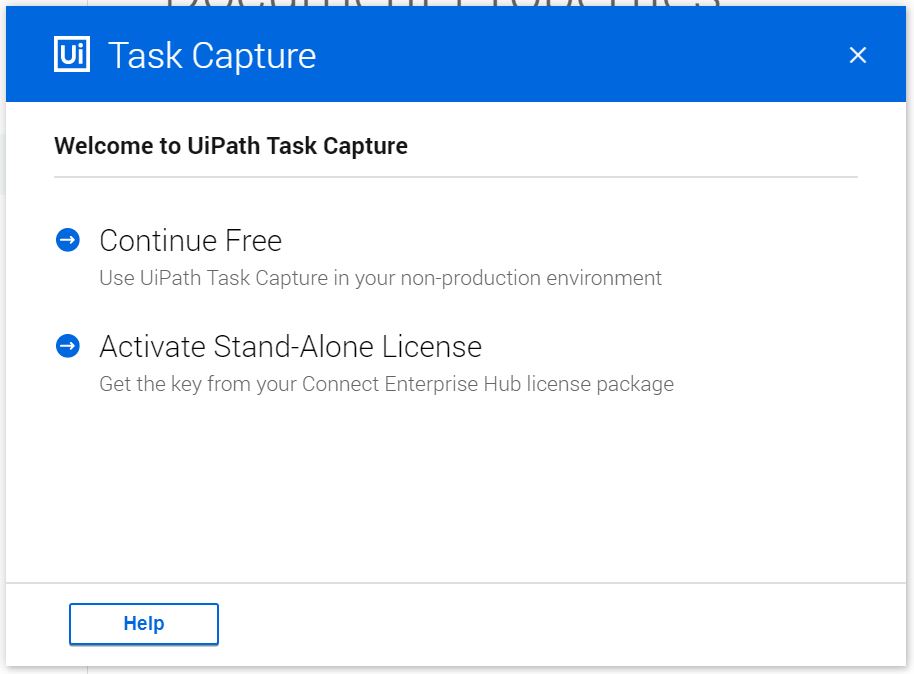This screenshot has height=674, width=914.
Task: Dismiss the dialog with the X button
Action: [858, 55]
